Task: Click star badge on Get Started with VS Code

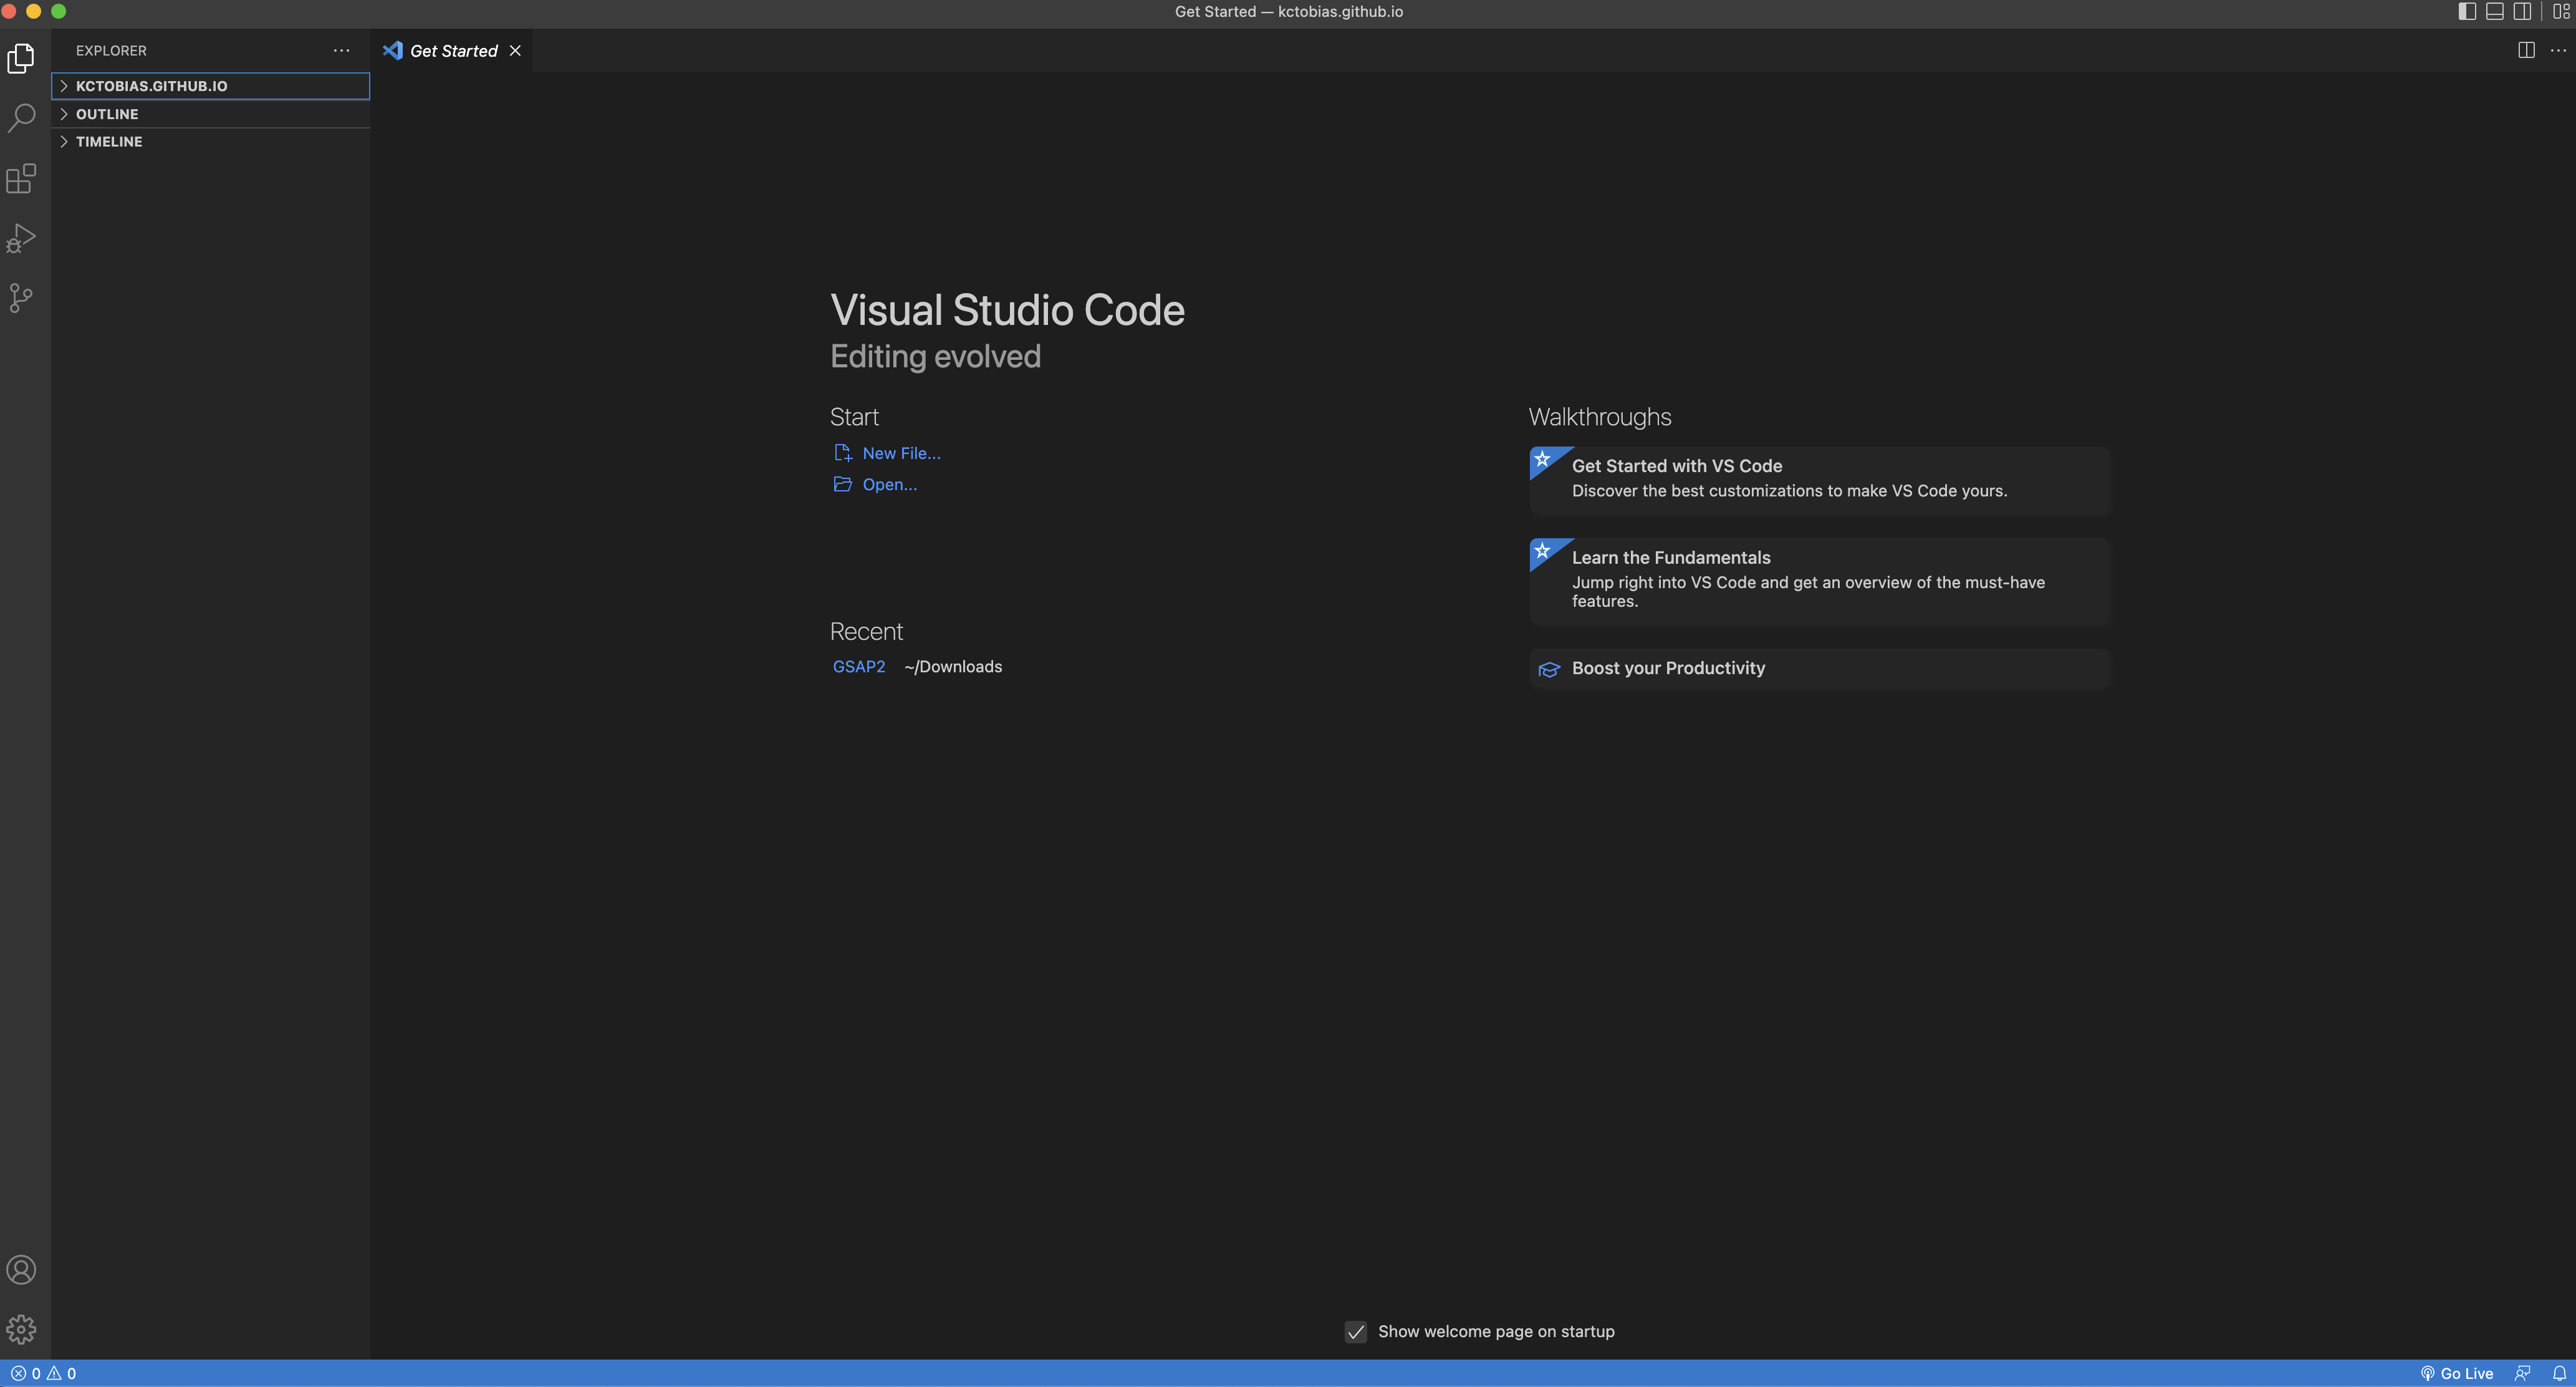Action: click(1543, 459)
